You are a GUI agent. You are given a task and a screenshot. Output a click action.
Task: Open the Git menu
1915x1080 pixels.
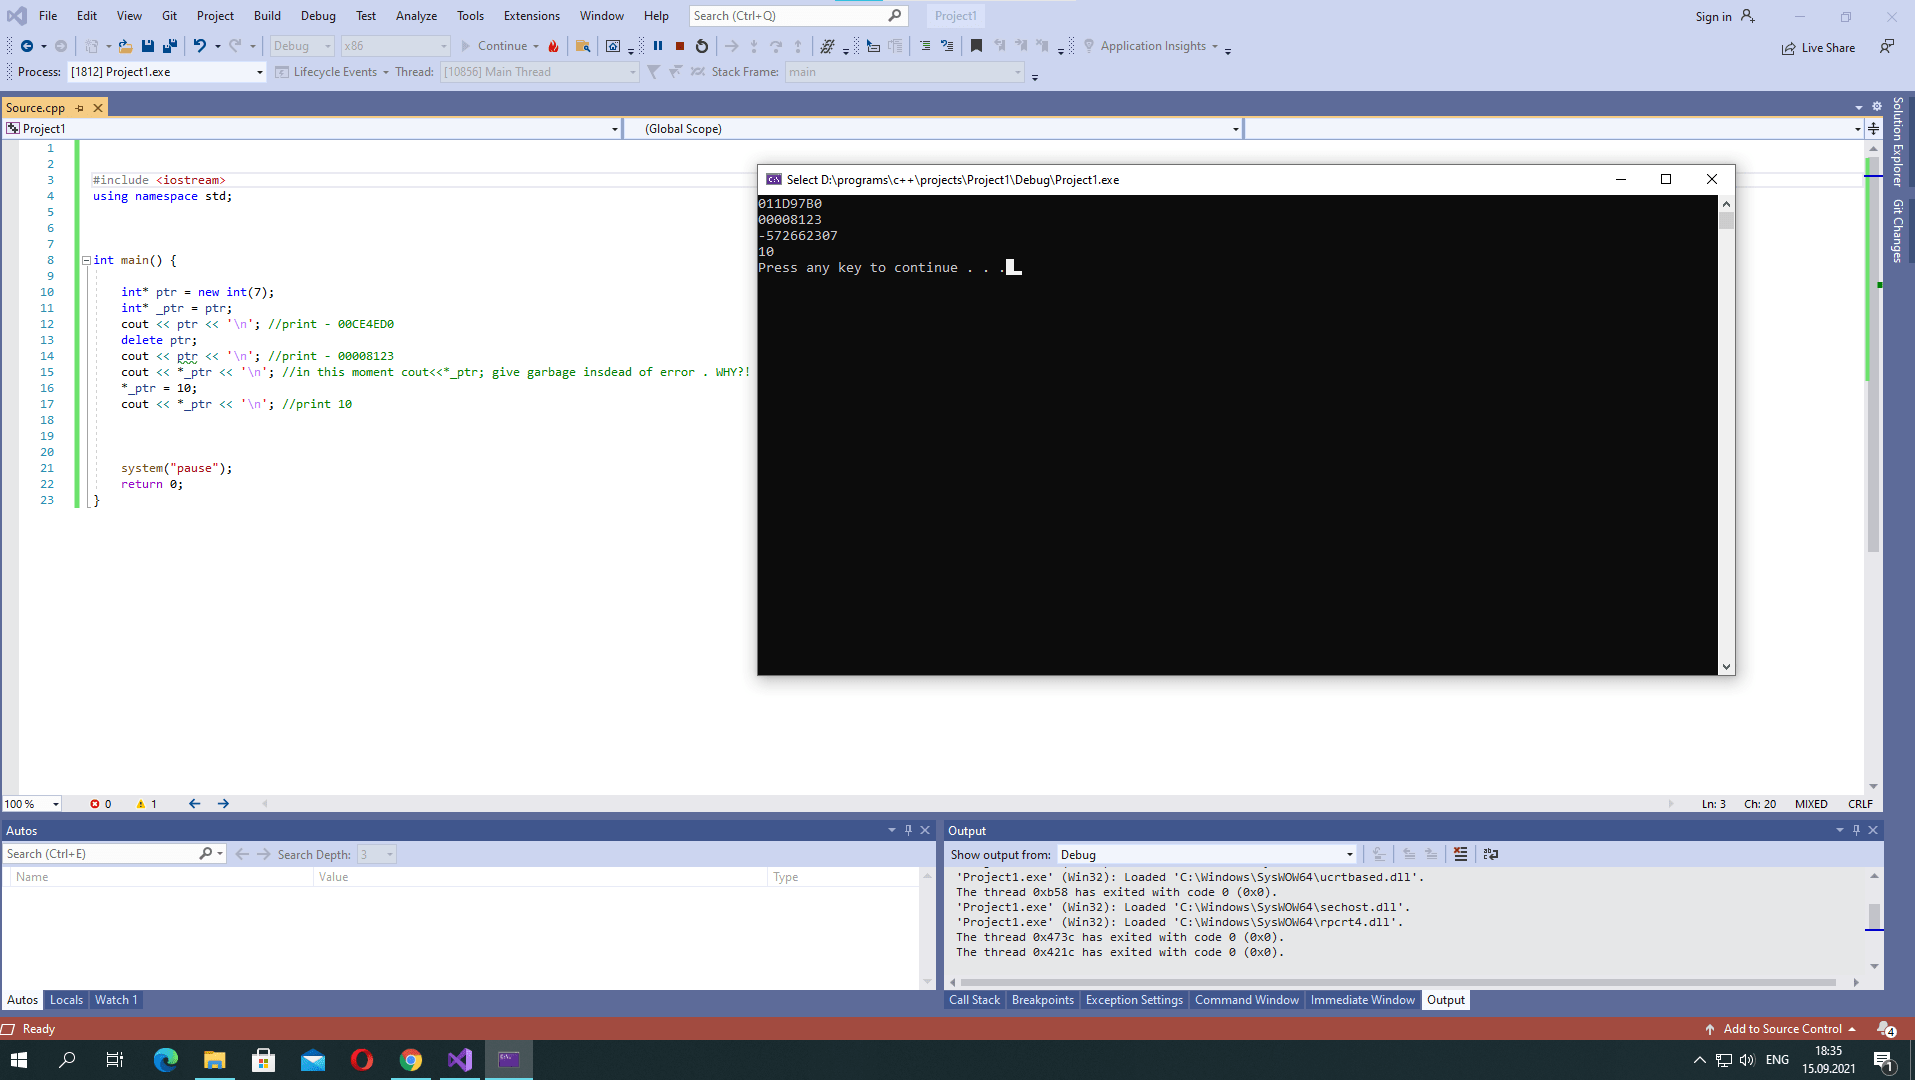click(169, 16)
